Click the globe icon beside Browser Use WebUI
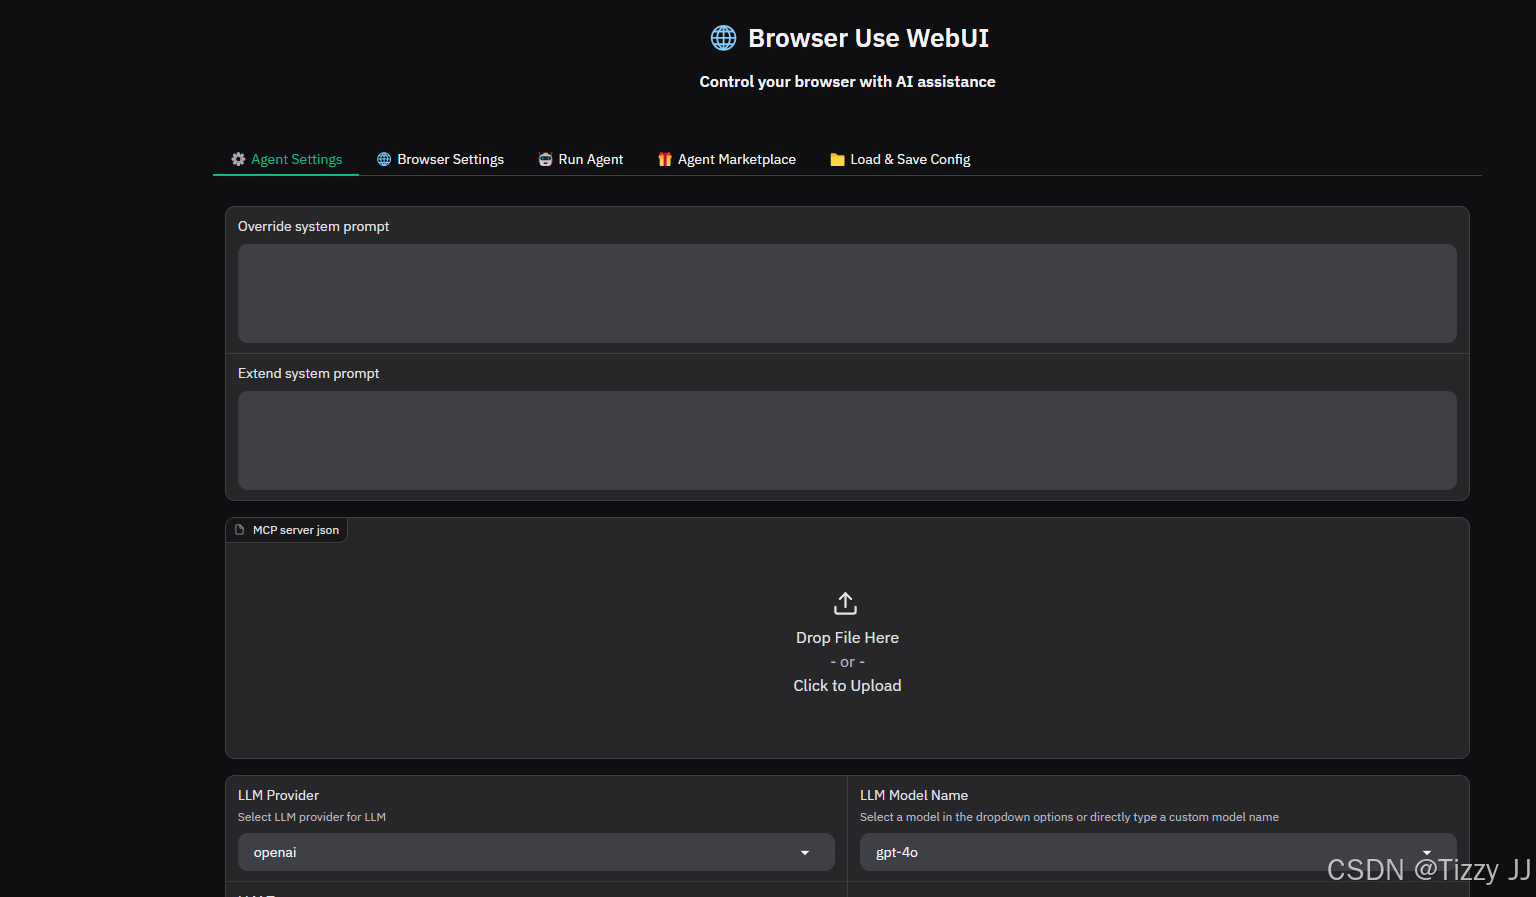The height and width of the screenshot is (897, 1536). click(x=723, y=38)
